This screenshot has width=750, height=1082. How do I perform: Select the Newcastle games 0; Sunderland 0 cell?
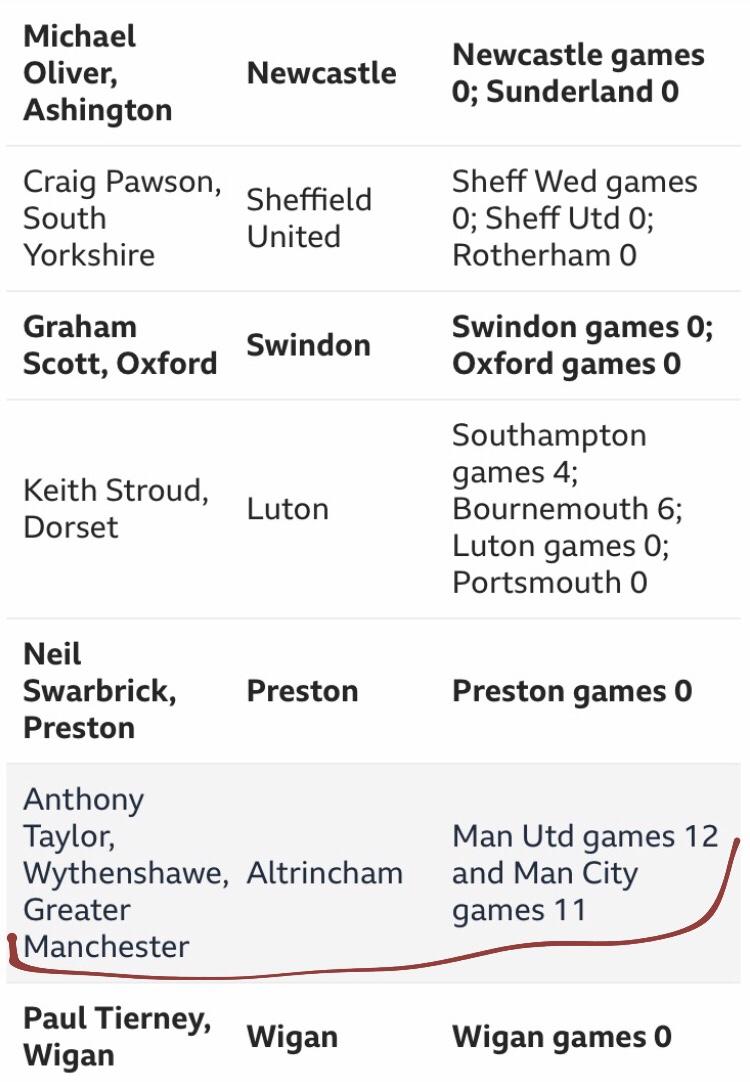578,73
